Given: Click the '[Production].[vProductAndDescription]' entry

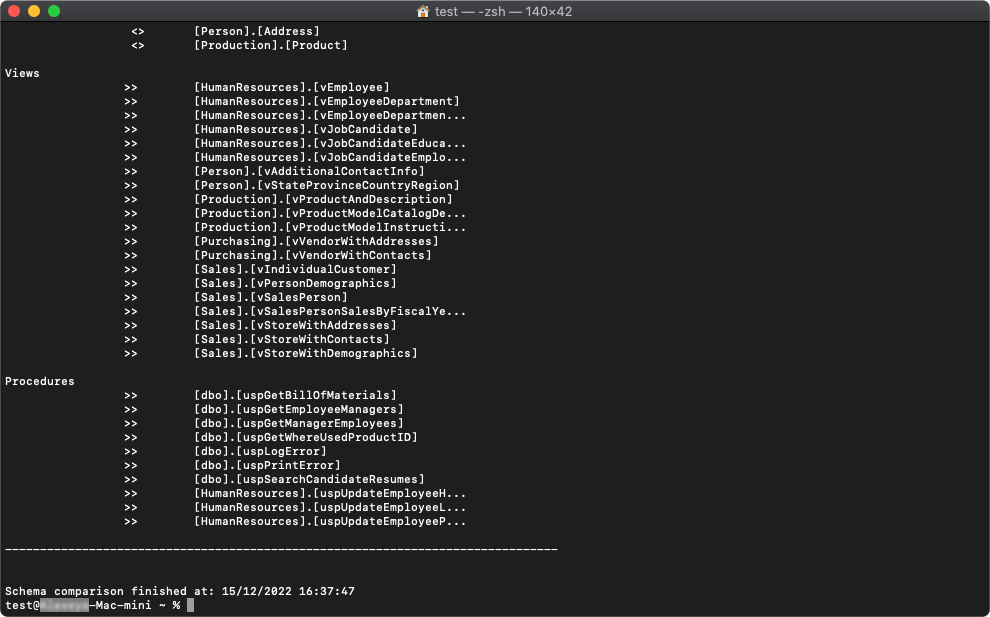Looking at the screenshot, I should [x=323, y=199].
